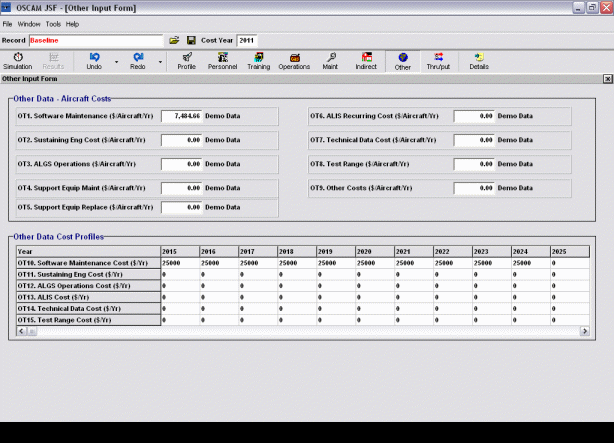Click the cost profiles scroll right arrow

tap(584, 331)
